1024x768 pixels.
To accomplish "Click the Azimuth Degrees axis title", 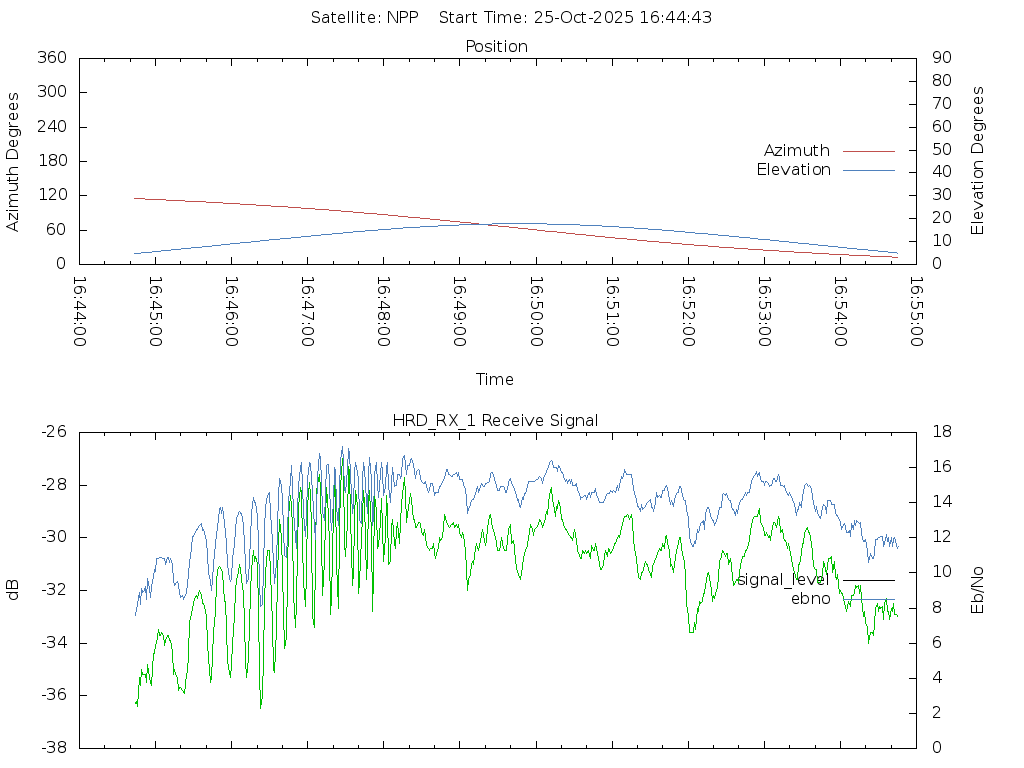I will pyautogui.click(x=13, y=161).
